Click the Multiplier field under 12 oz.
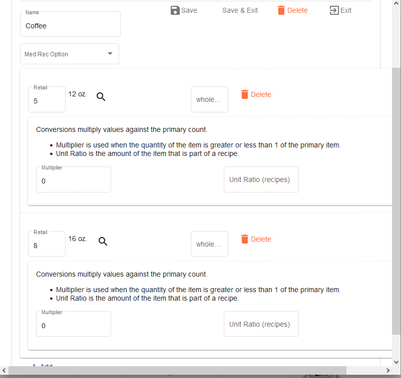This screenshot has width=401, height=378. click(73, 179)
